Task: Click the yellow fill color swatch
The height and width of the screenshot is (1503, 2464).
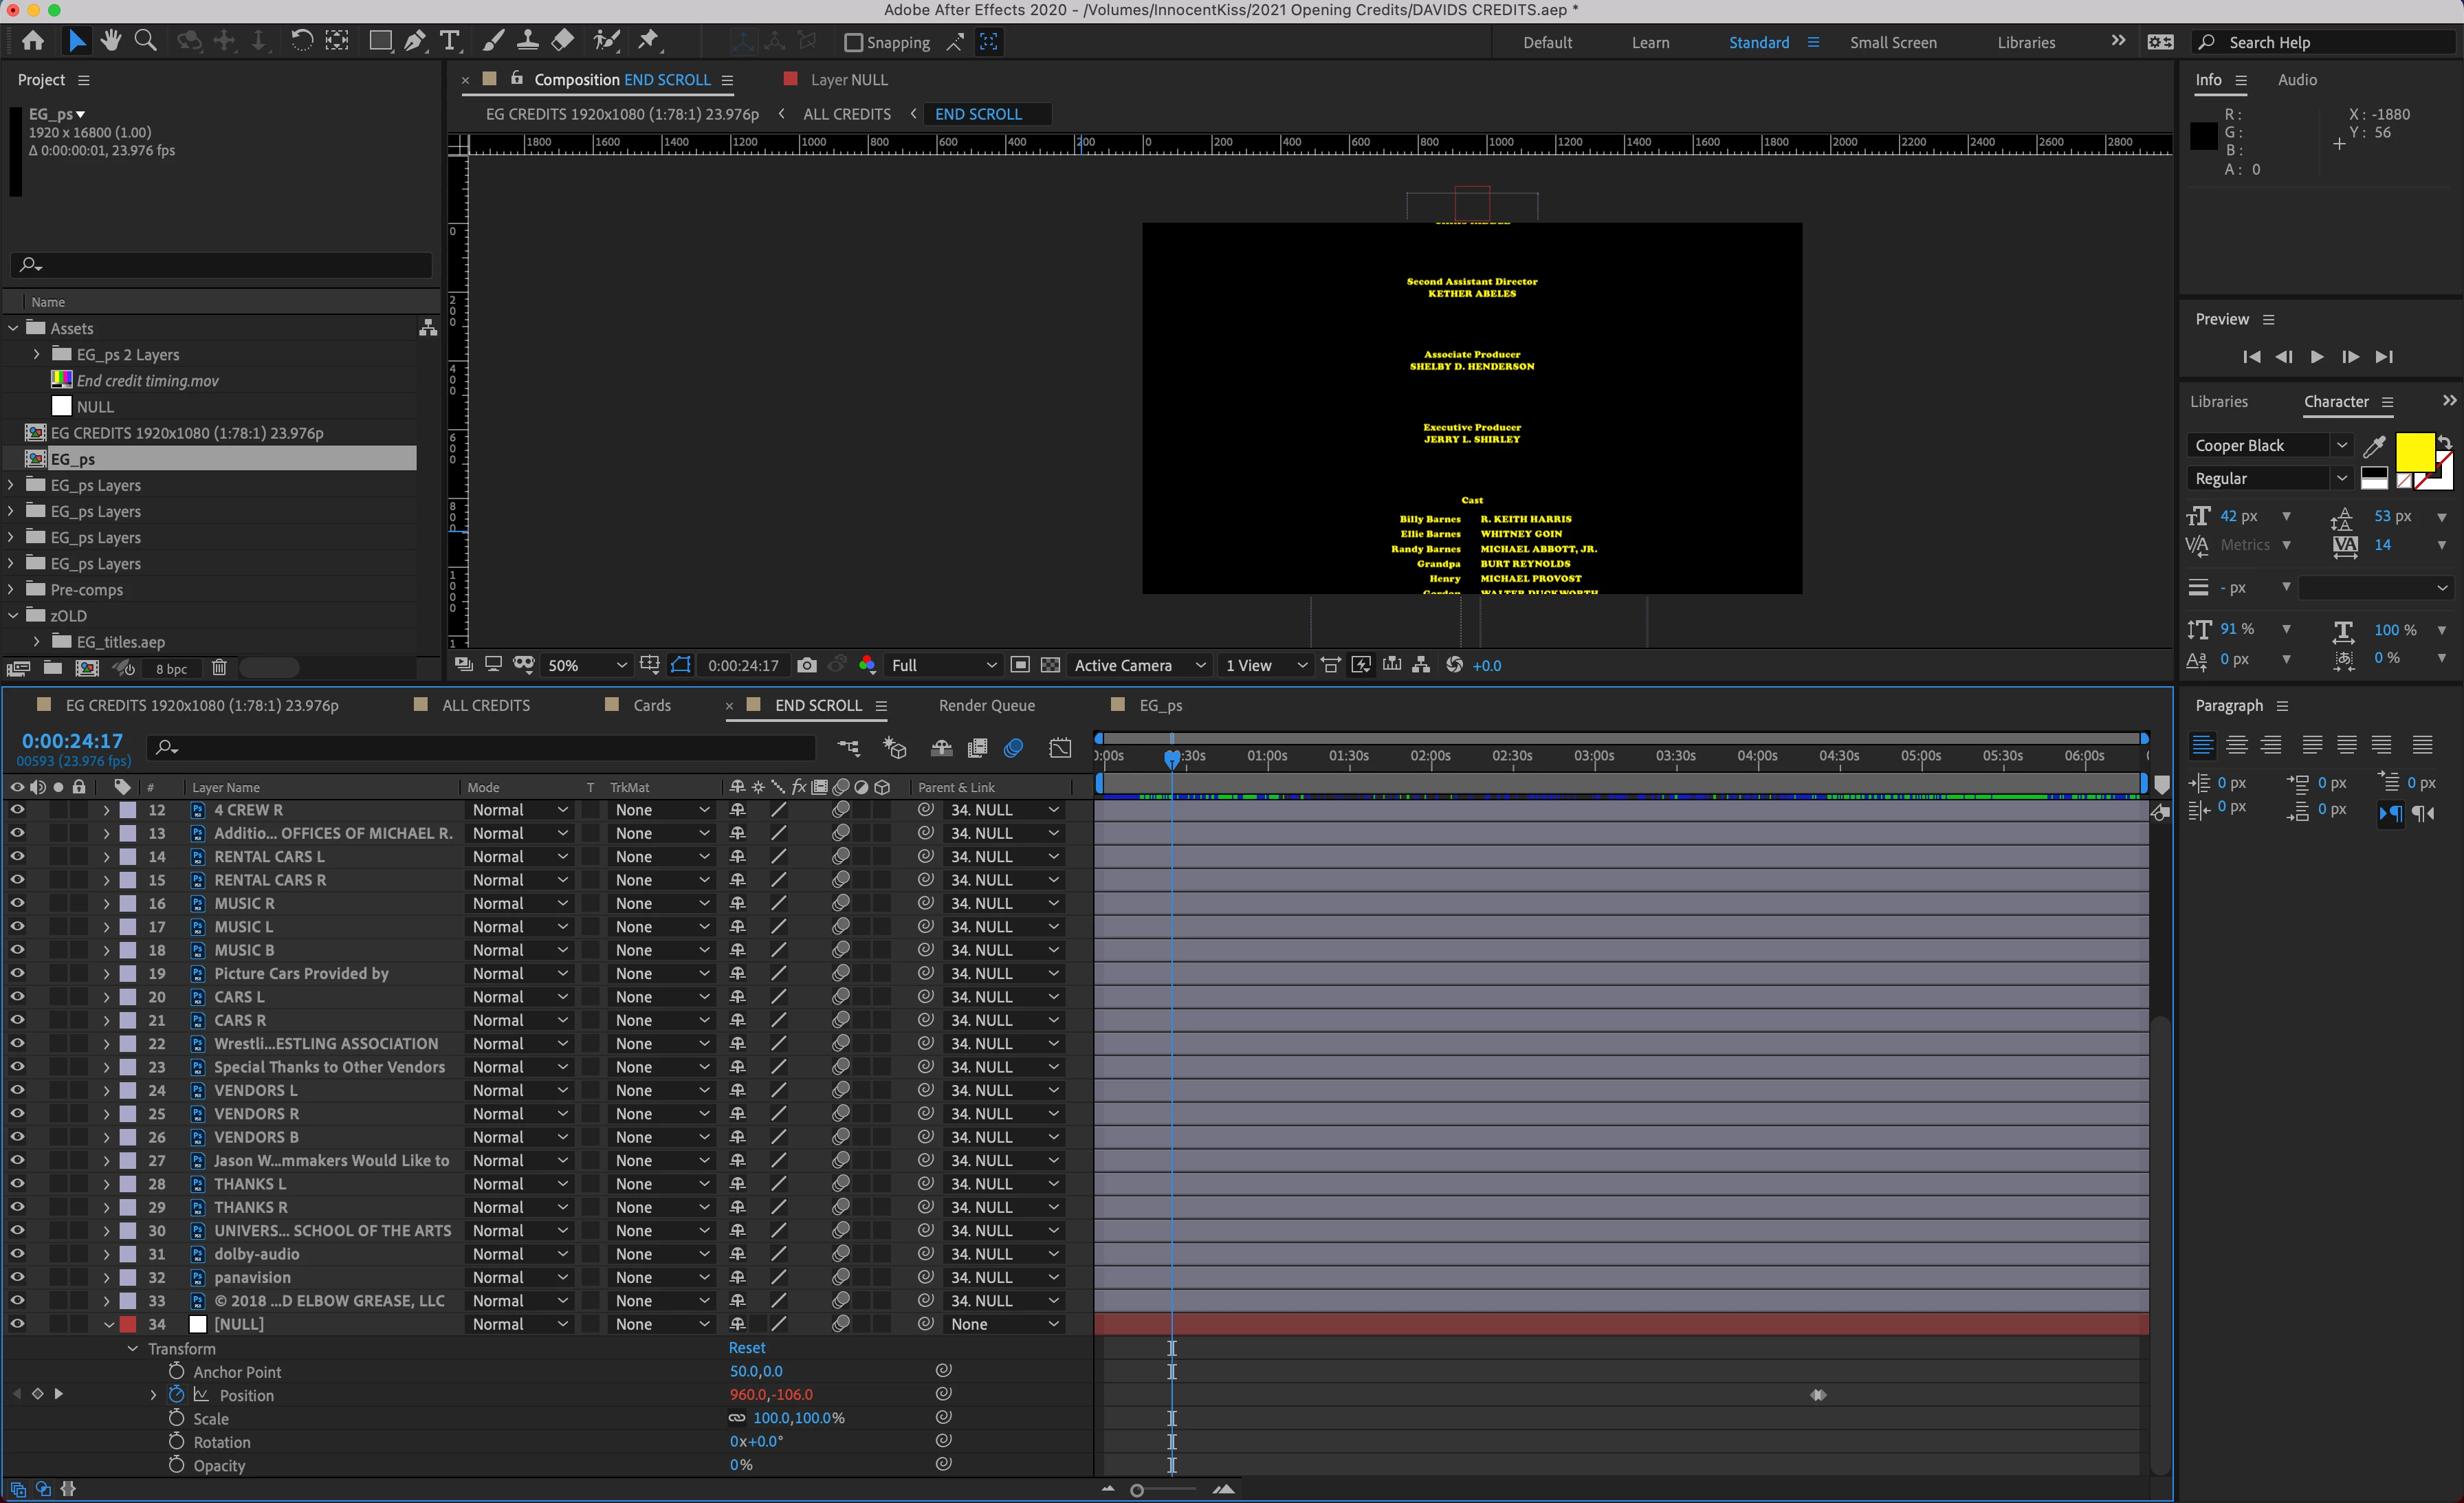Action: click(2414, 453)
